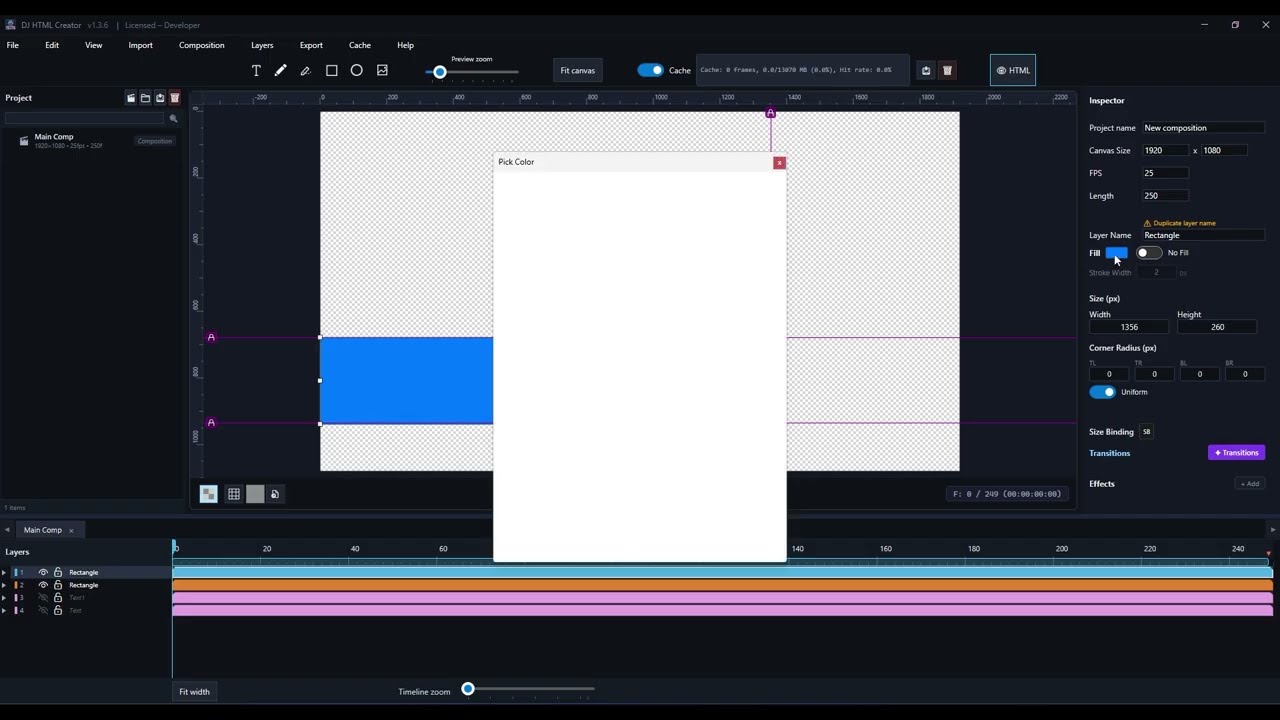Toggle the Cache switch off
Screen dimensions: 1280x720
[x=650, y=70]
